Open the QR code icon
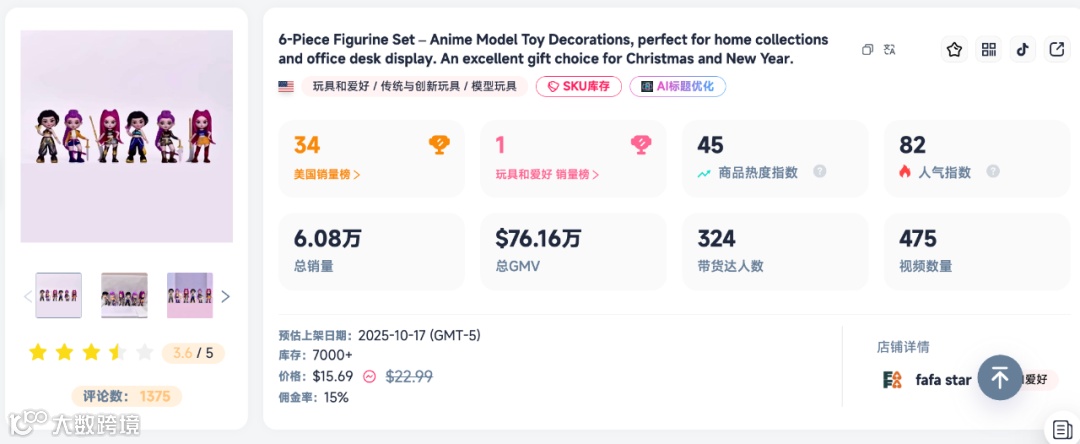1080x444 pixels. tap(989, 49)
